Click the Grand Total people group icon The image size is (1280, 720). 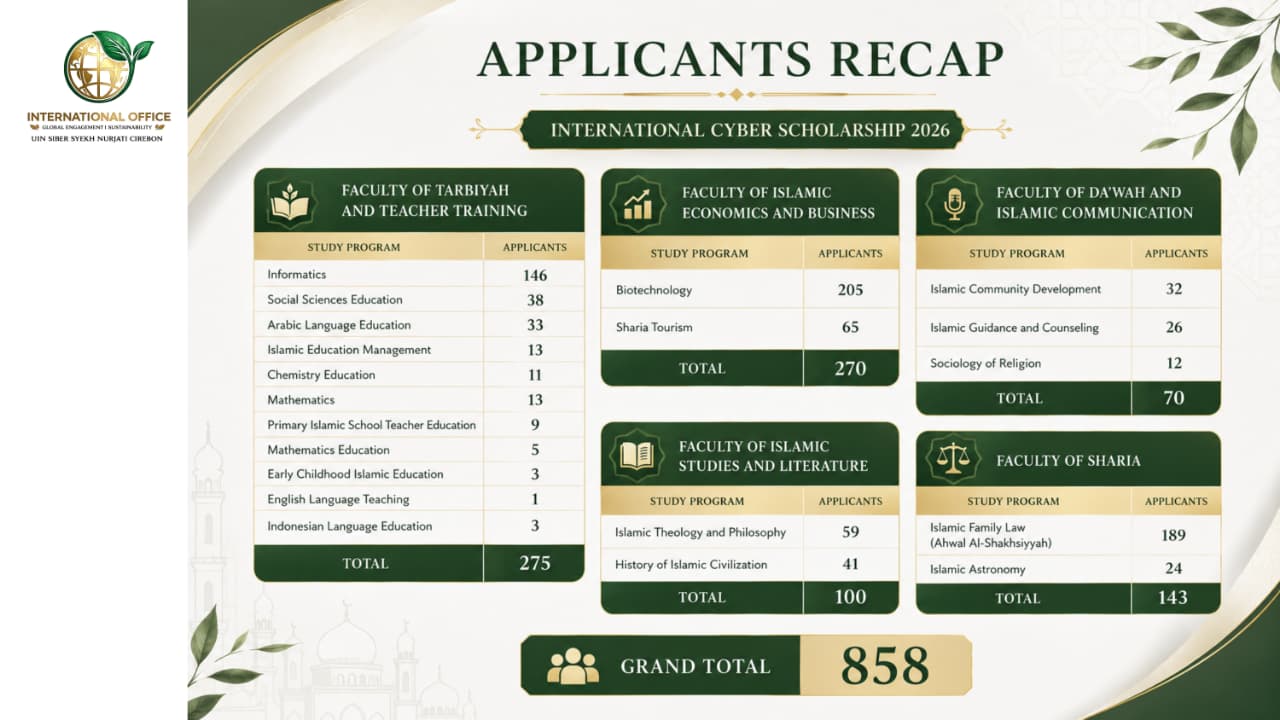click(x=573, y=666)
